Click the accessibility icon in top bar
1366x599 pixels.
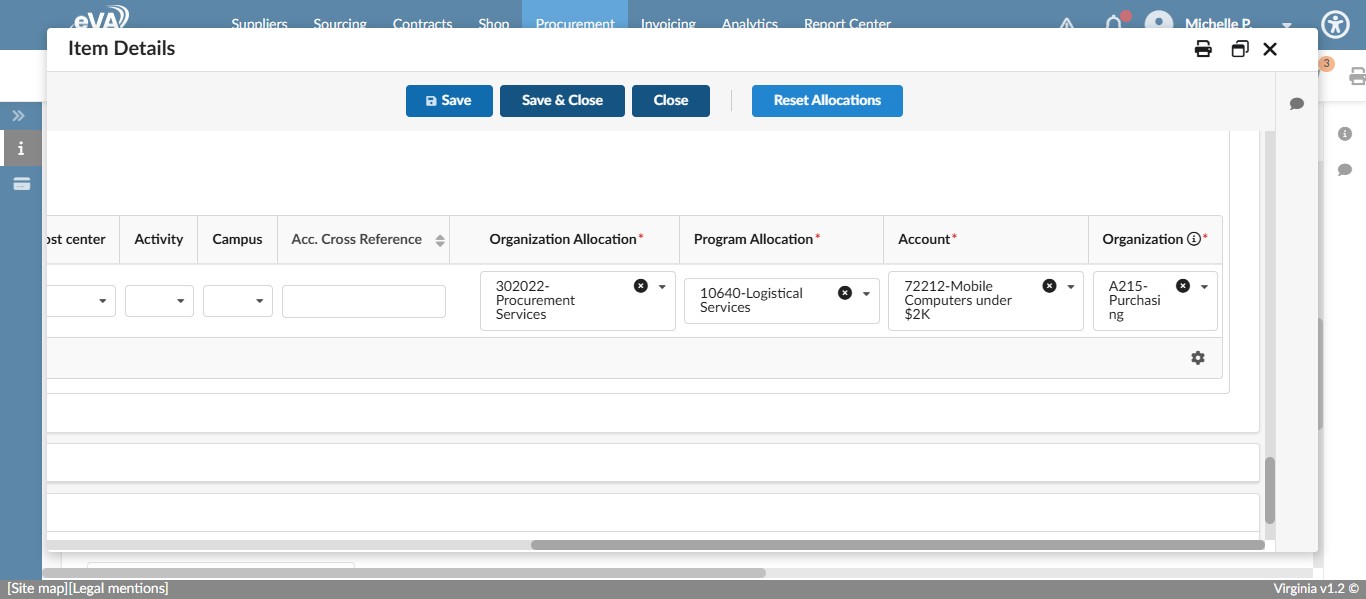pyautogui.click(x=1335, y=24)
